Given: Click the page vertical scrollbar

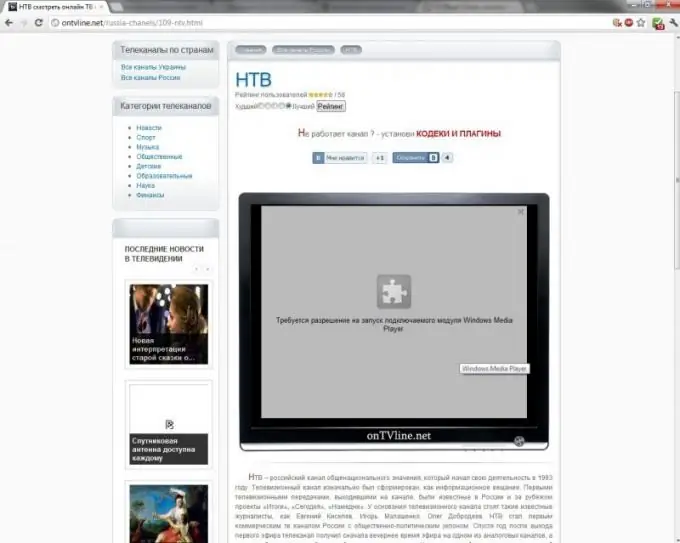Looking at the screenshot, I should [x=677, y=182].
